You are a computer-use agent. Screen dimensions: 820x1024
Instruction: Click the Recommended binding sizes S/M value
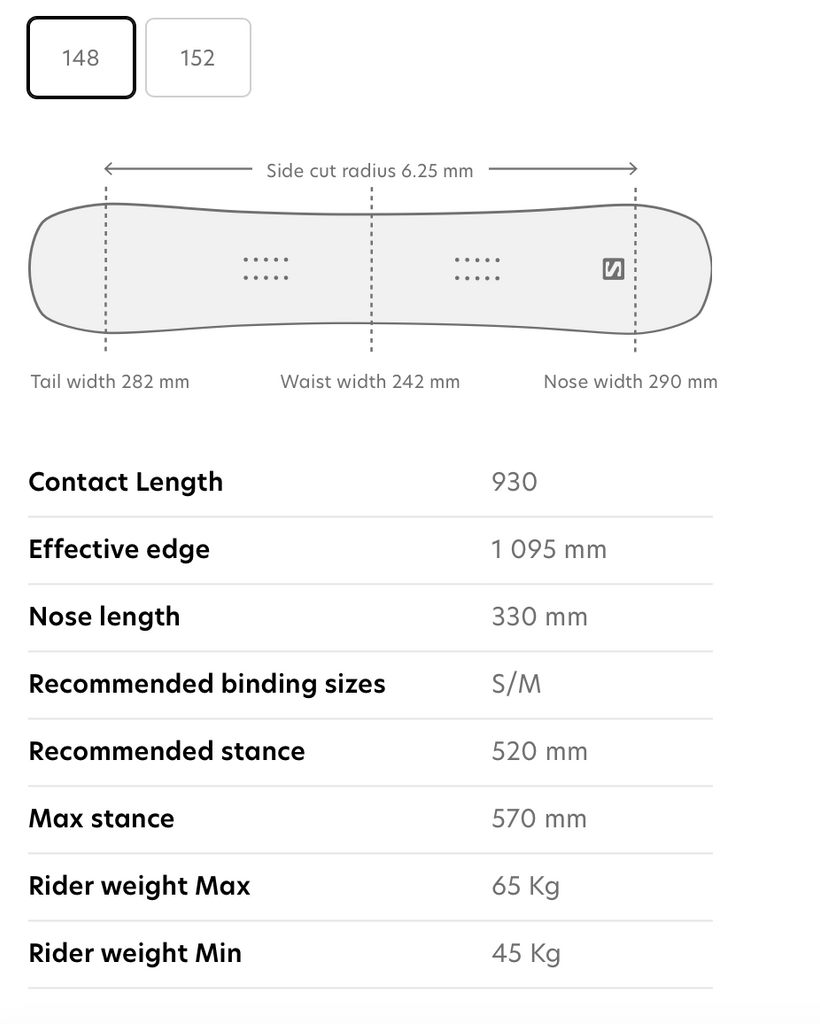(x=516, y=684)
